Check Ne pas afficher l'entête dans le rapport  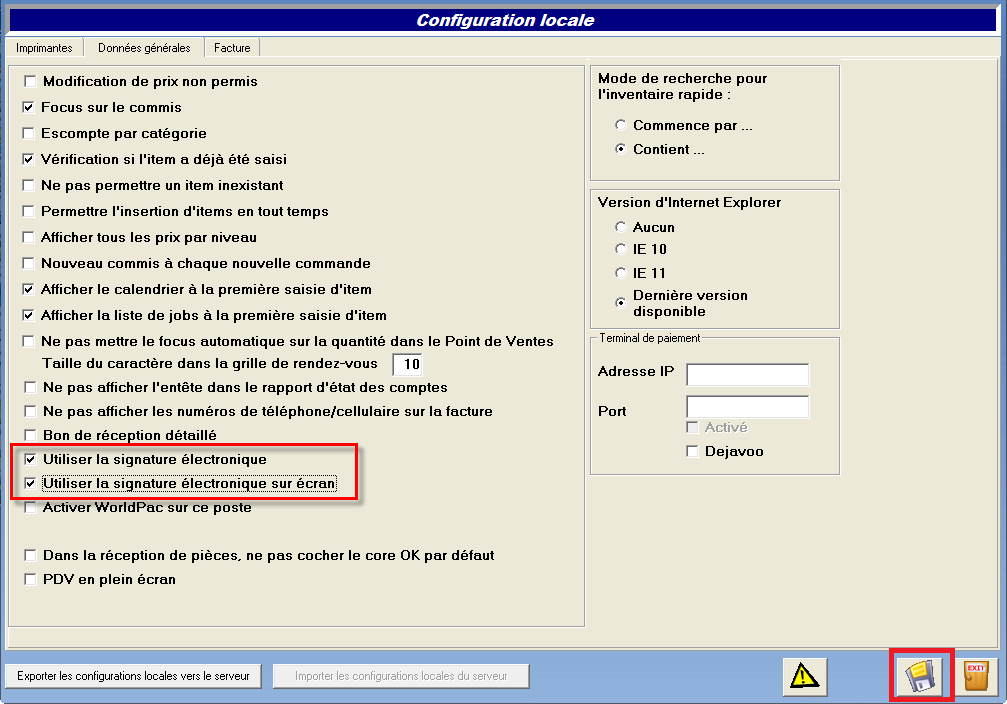coord(30,387)
